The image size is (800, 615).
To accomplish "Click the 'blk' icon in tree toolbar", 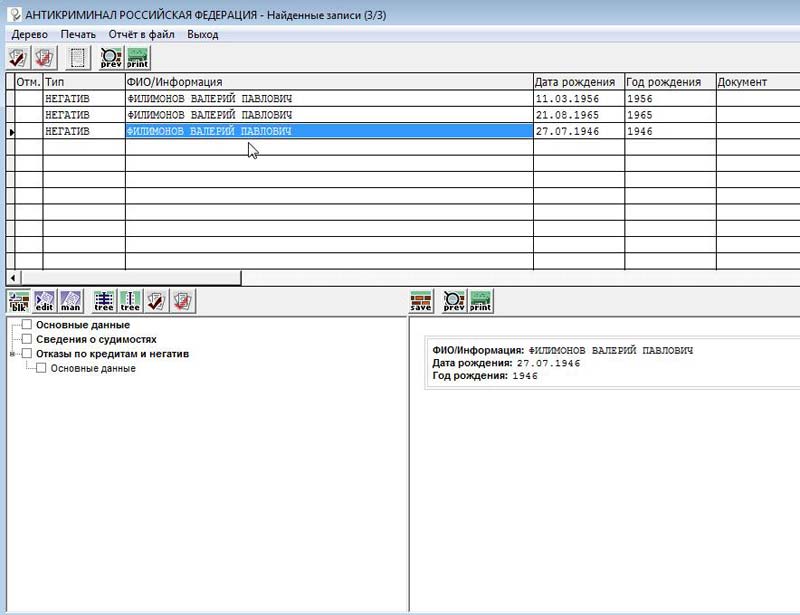I will pyautogui.click(x=18, y=301).
